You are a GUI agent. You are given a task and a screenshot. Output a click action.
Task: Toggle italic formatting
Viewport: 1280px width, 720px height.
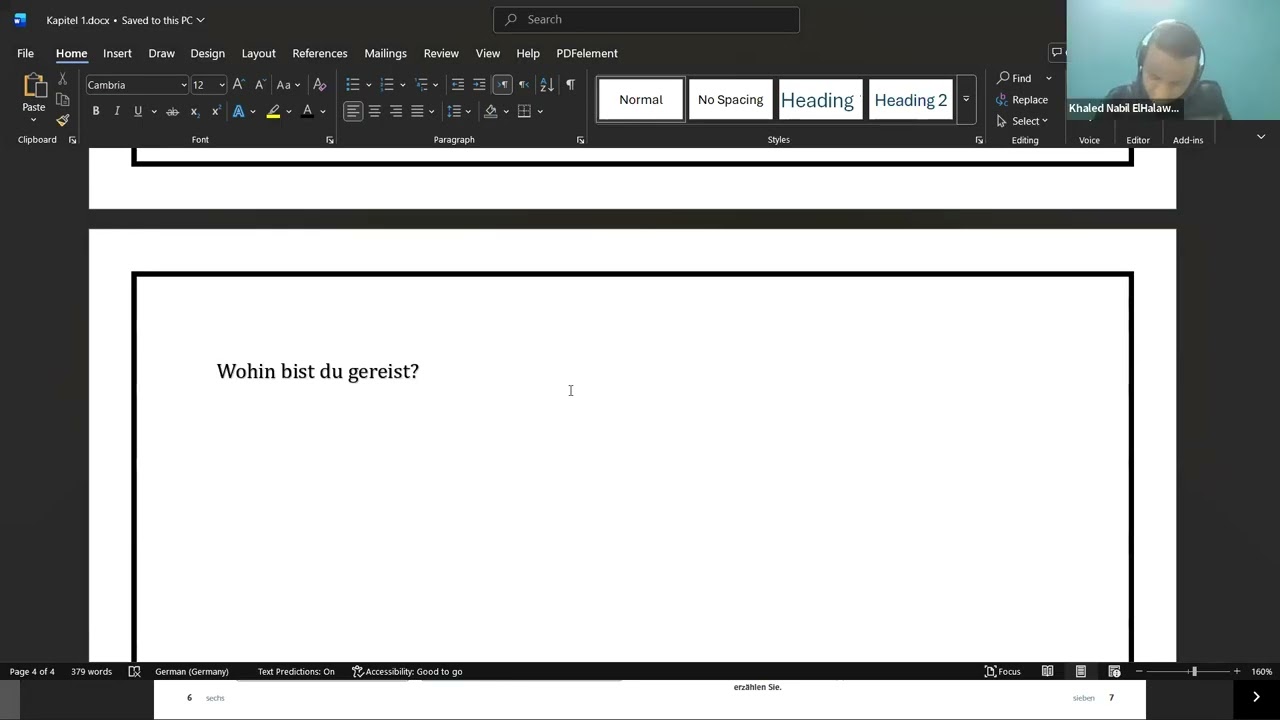117,111
